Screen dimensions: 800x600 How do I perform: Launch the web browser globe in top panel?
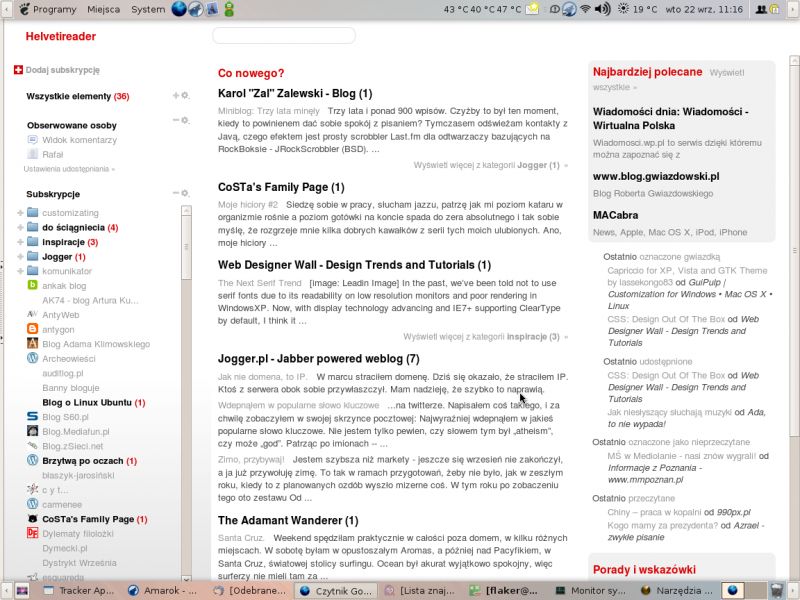[179, 9]
